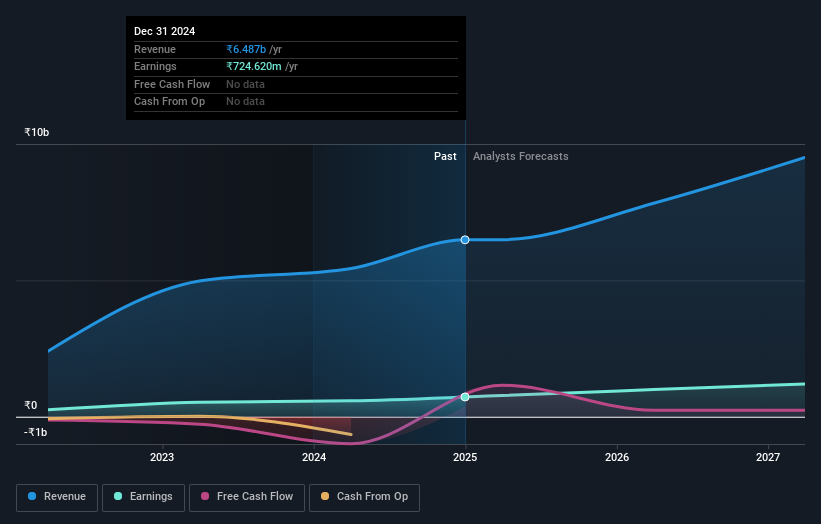Click the teal Earnings legend dot
This screenshot has width=821, height=524.
(x=118, y=496)
